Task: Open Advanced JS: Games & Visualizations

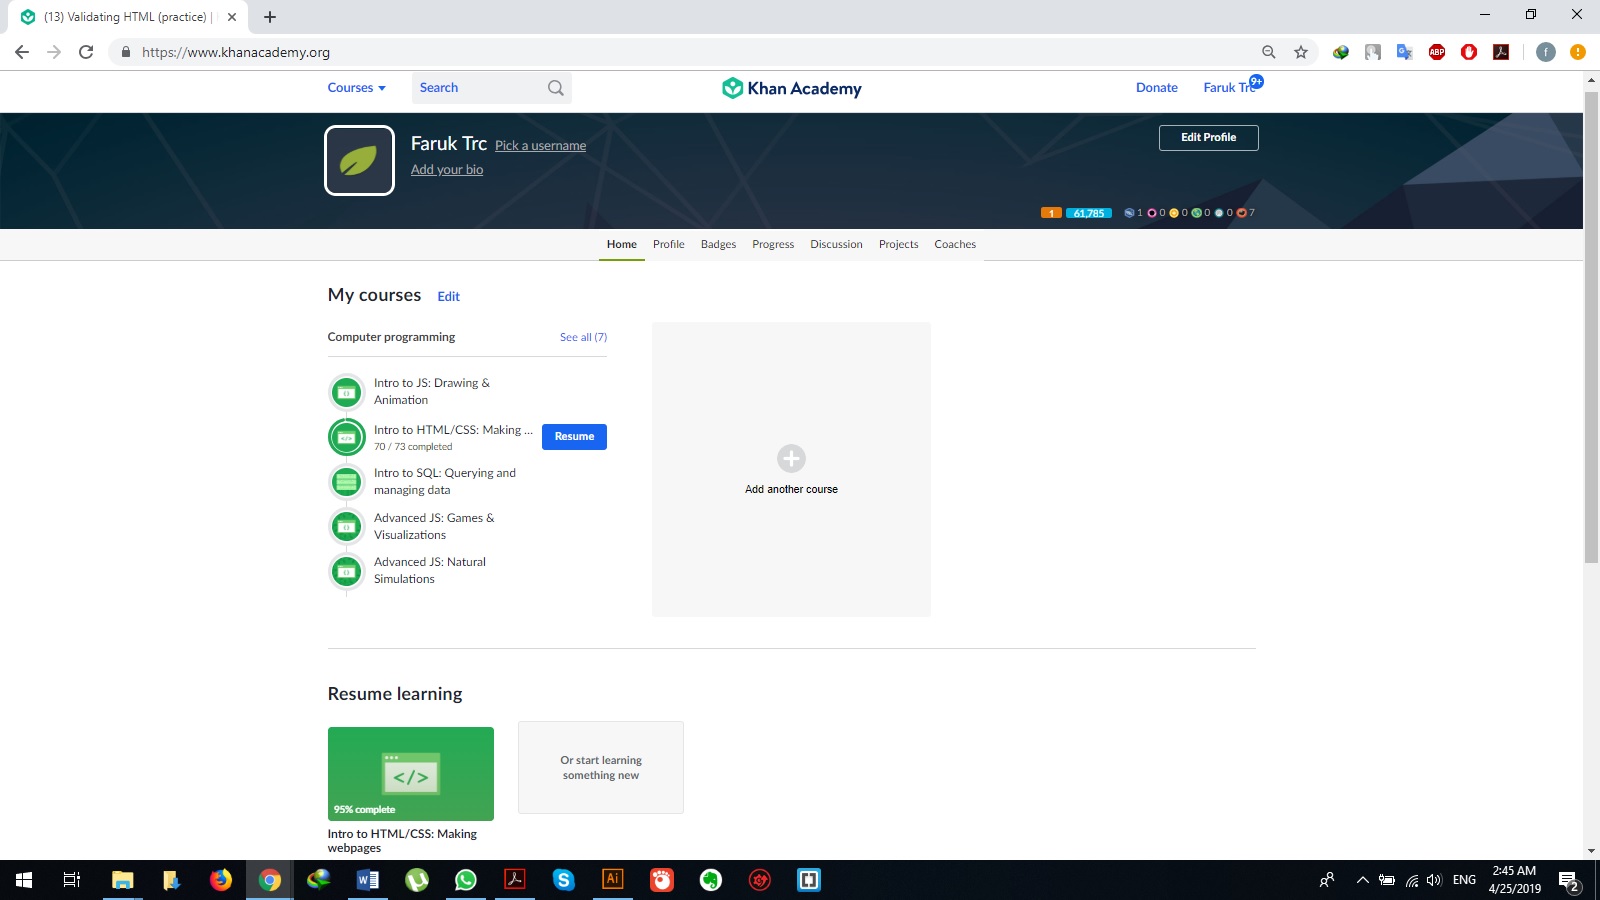Action: [434, 526]
